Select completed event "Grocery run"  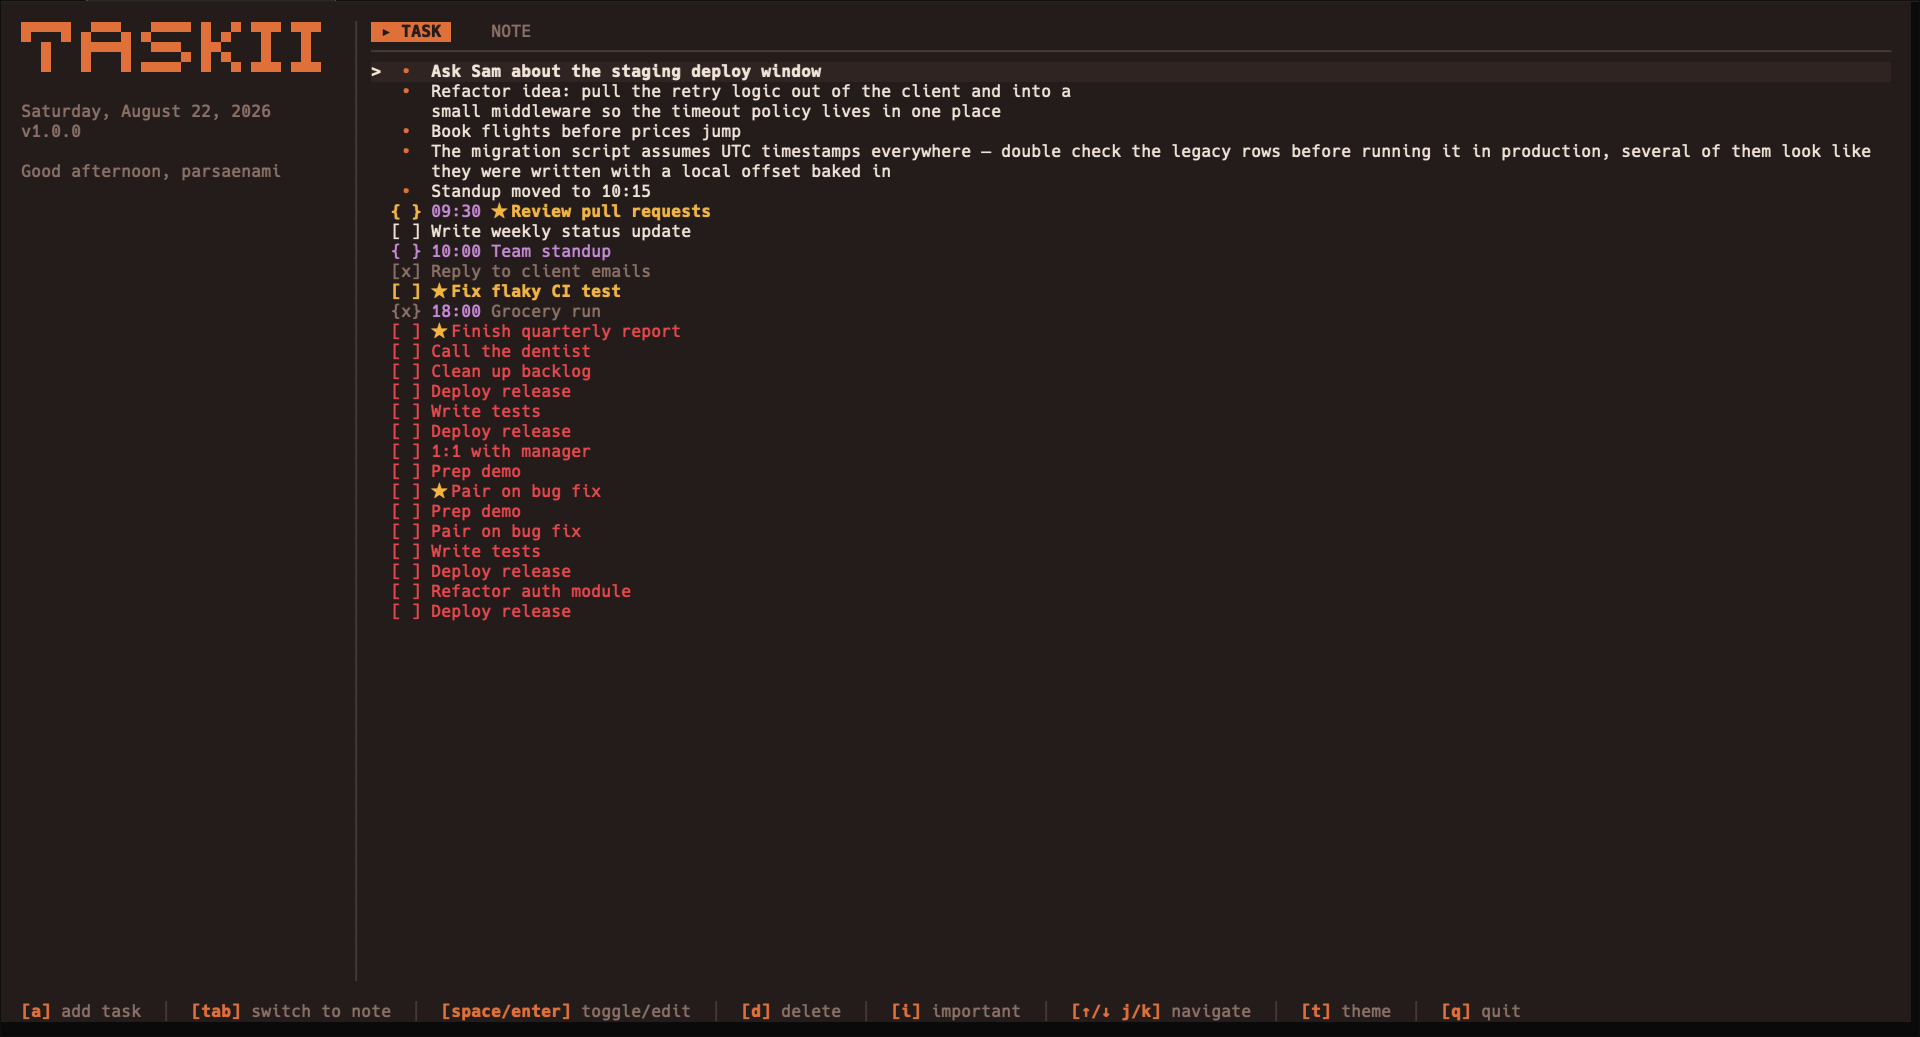tap(546, 311)
